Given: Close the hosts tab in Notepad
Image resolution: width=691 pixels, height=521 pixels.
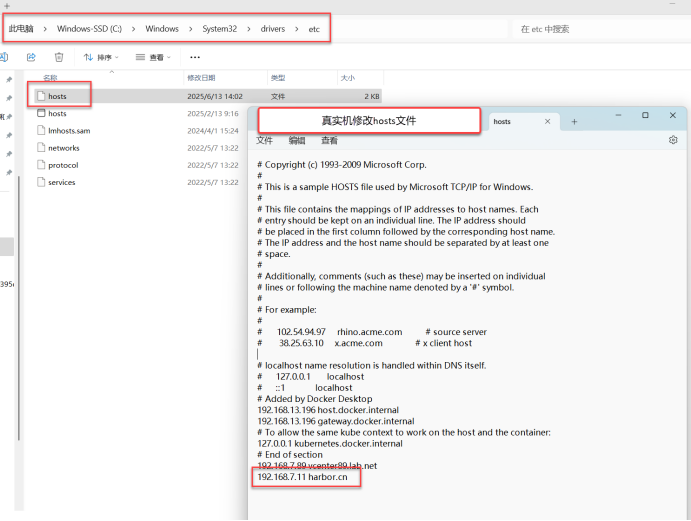Looking at the screenshot, I should 547,122.
